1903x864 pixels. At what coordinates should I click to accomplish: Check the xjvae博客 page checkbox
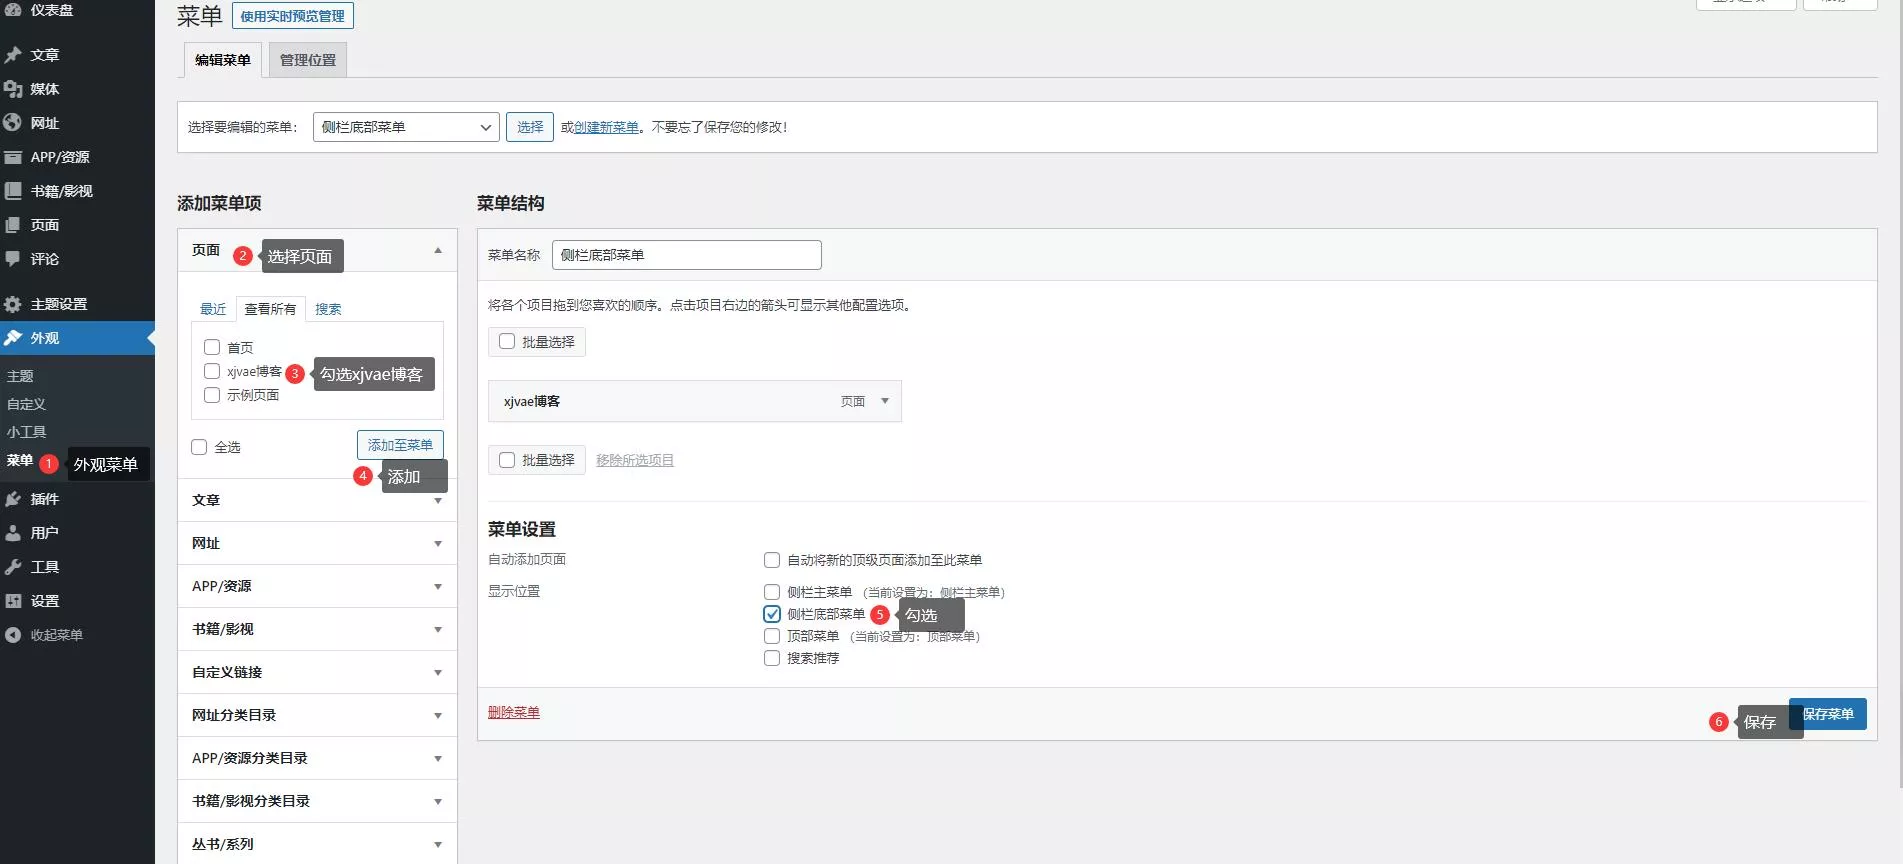coord(212,371)
